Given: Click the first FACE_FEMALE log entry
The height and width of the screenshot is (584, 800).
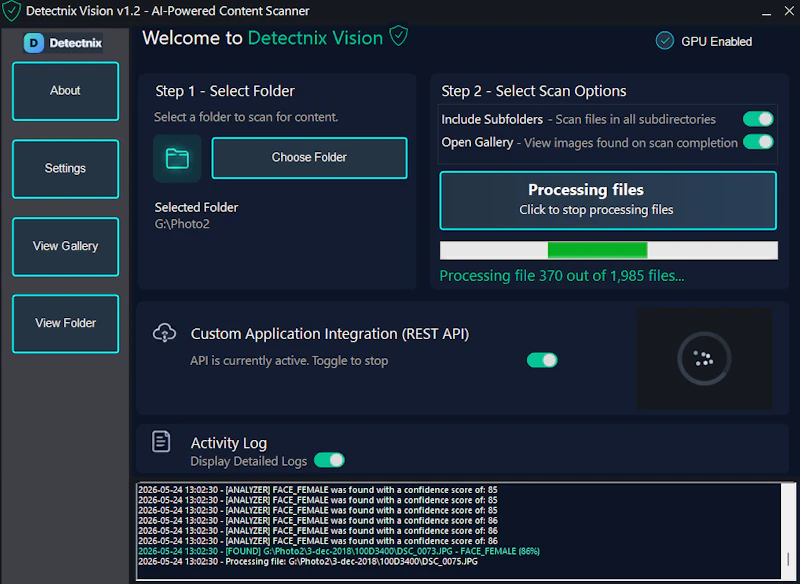Looking at the screenshot, I should click(x=317, y=490).
